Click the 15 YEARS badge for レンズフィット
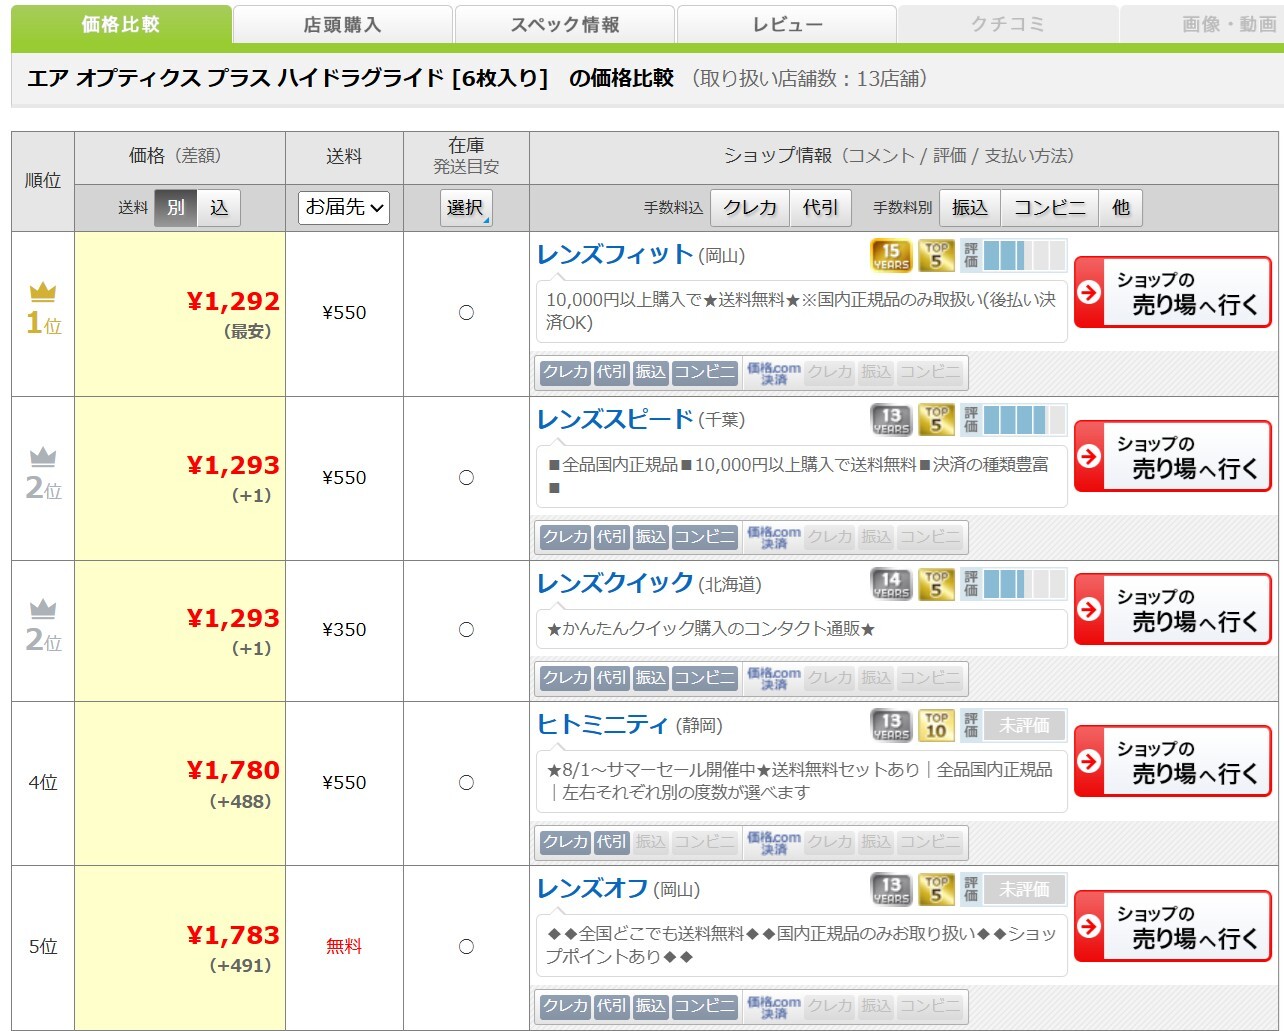 coord(891,255)
